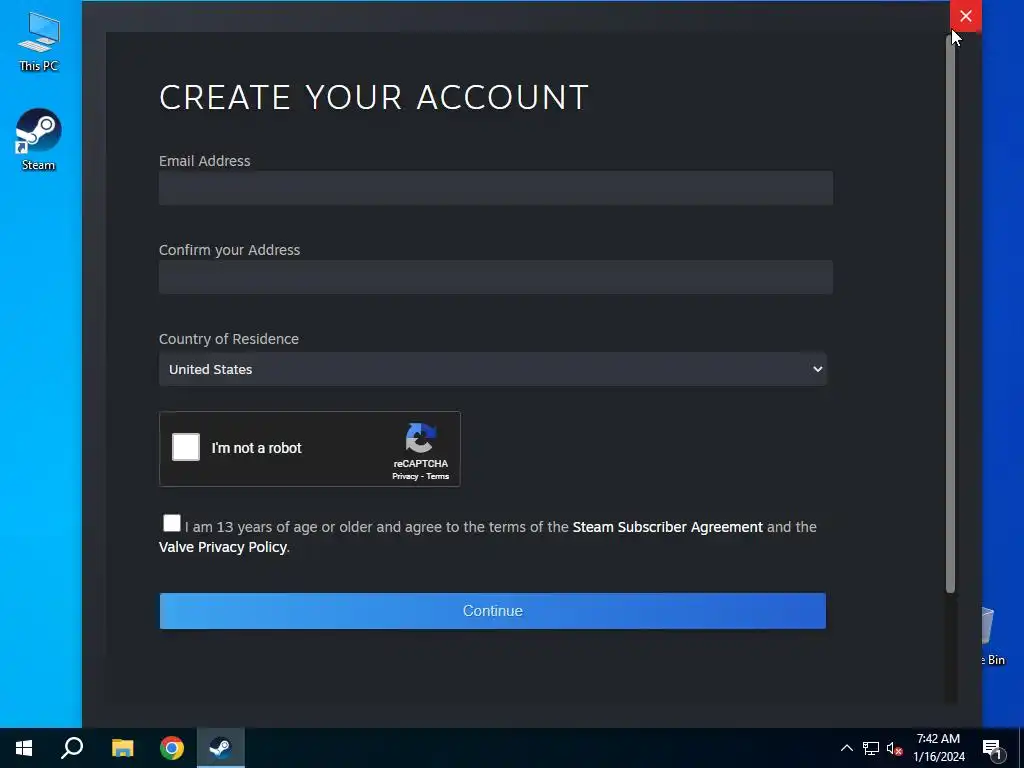Open the Steam Subscriber Agreement link
1024x768 pixels.
pos(667,527)
